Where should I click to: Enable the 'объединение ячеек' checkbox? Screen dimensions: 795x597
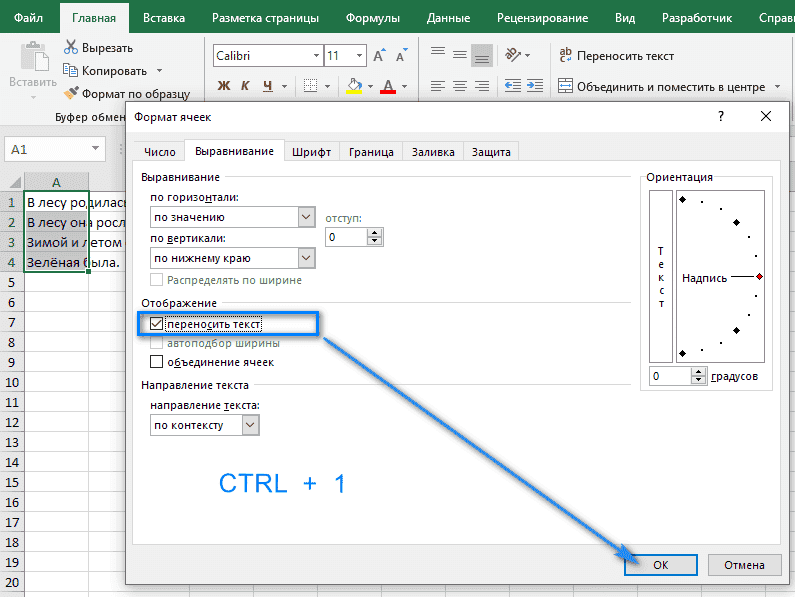[x=156, y=362]
